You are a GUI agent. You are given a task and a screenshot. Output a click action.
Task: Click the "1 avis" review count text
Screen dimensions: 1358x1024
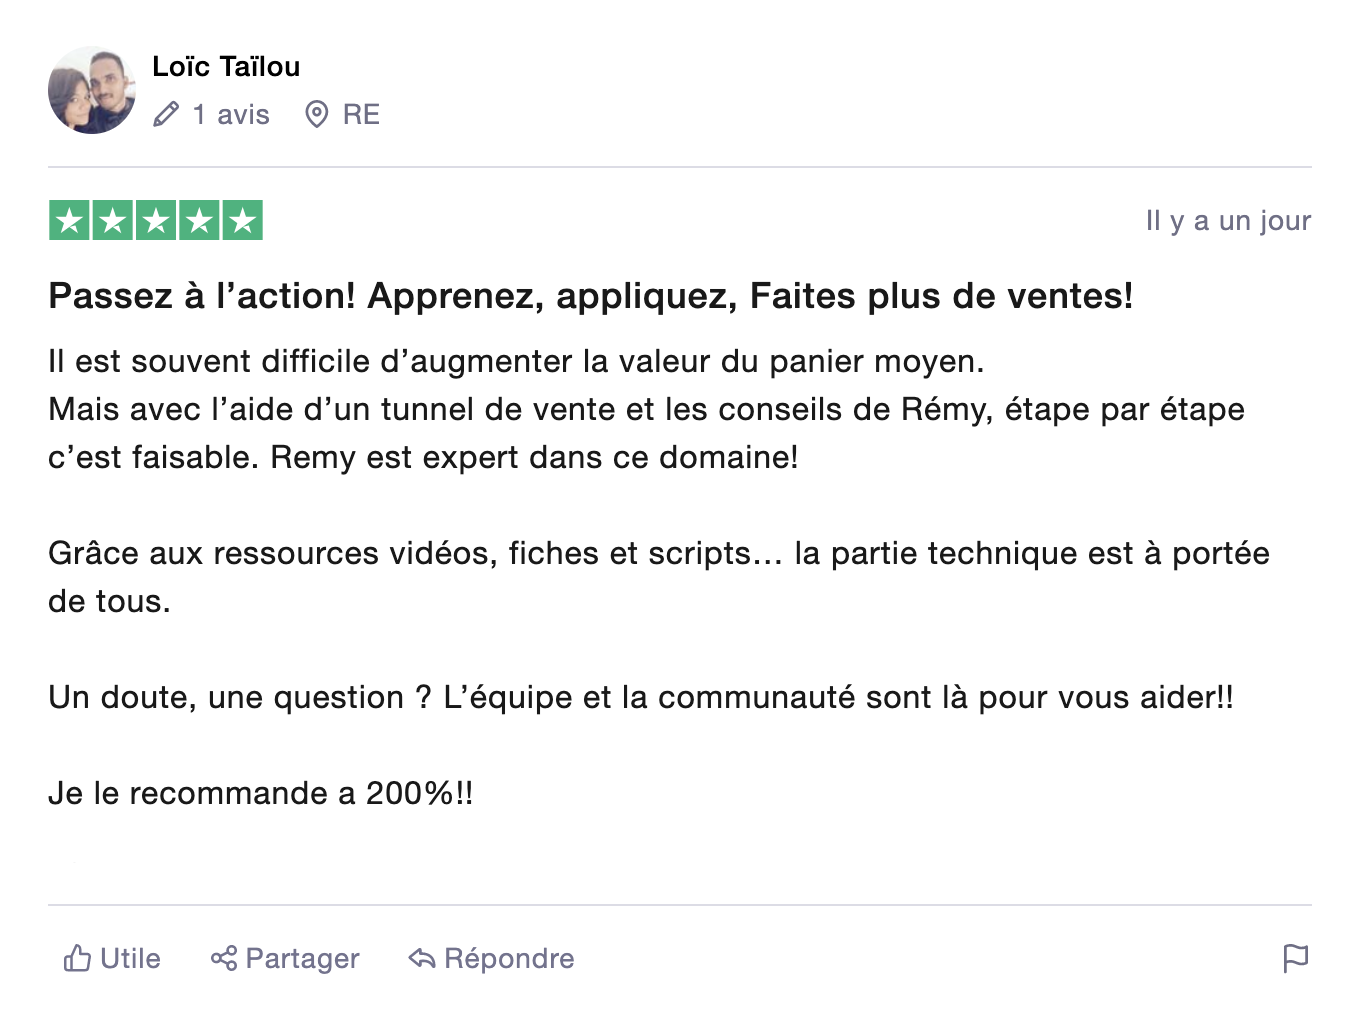[x=231, y=115]
